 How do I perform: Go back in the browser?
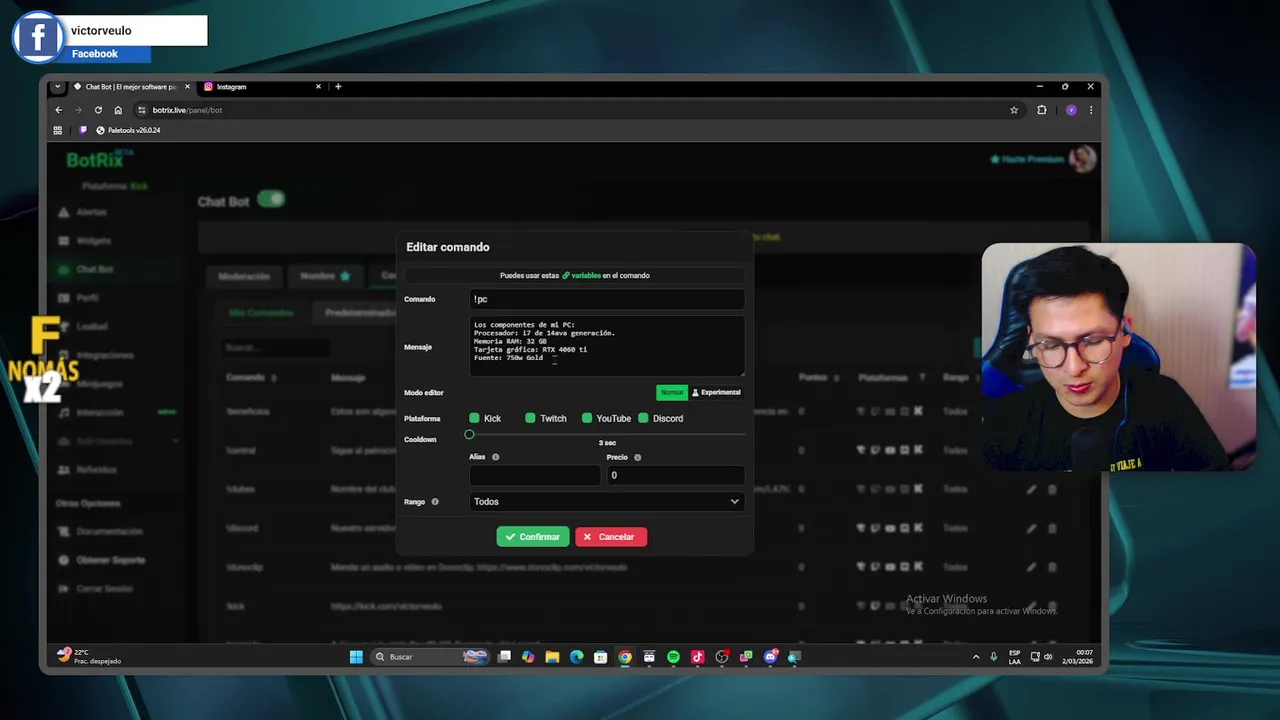[x=58, y=110]
